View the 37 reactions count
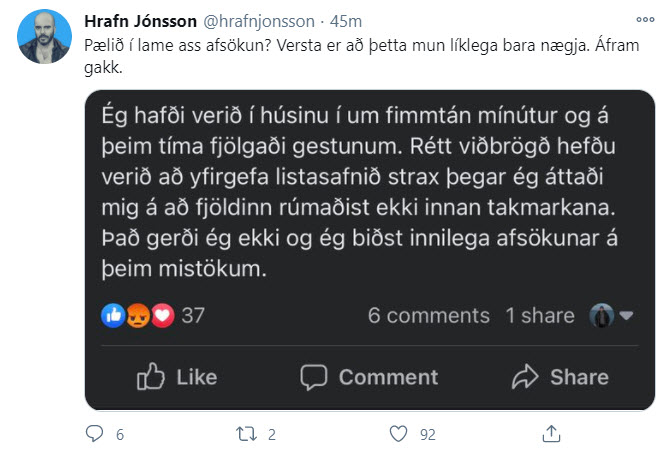The image size is (671, 453). 193,316
